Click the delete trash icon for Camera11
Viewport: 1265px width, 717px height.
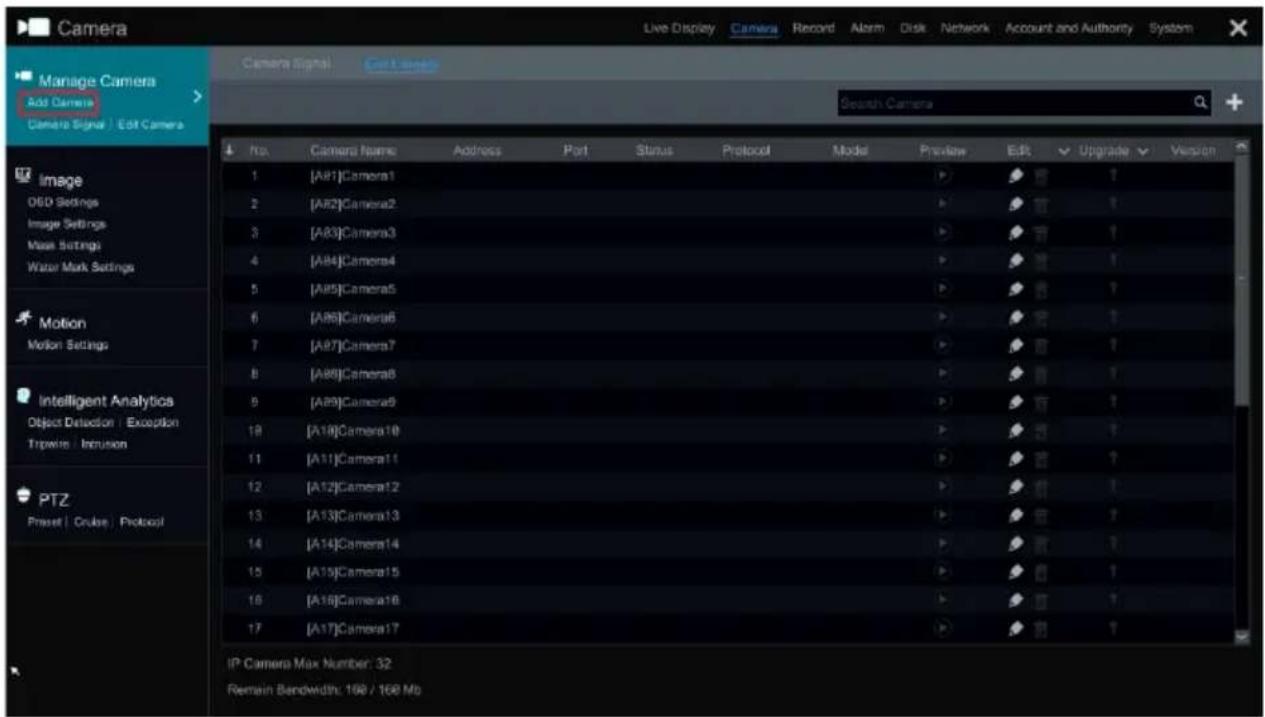(x=1040, y=458)
